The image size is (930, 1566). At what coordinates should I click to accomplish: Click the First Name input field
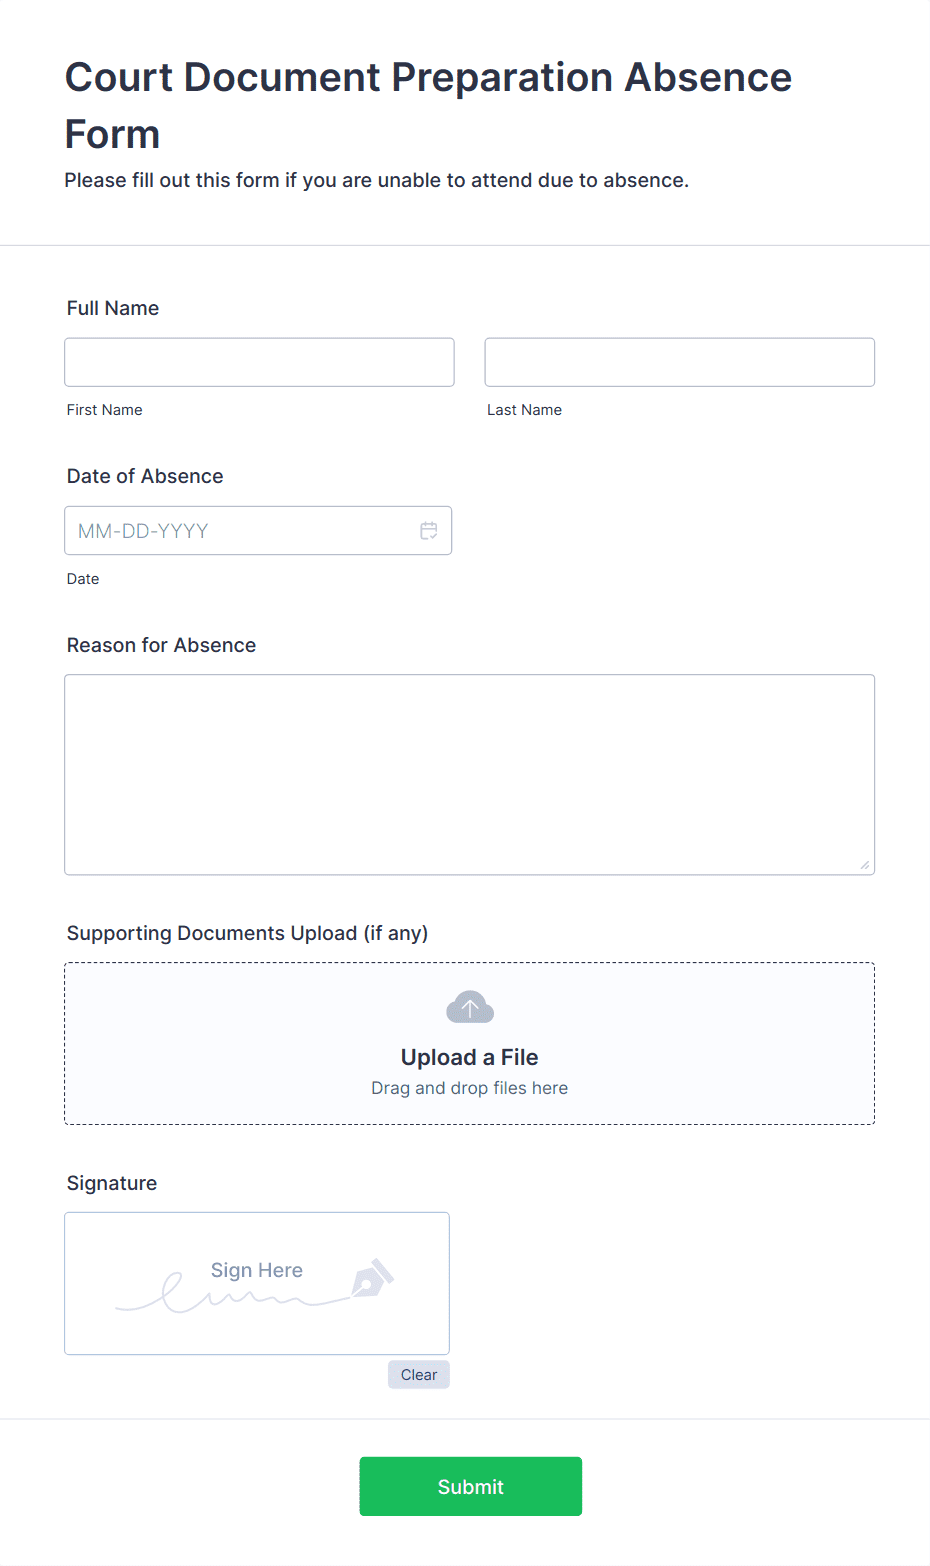coord(259,362)
